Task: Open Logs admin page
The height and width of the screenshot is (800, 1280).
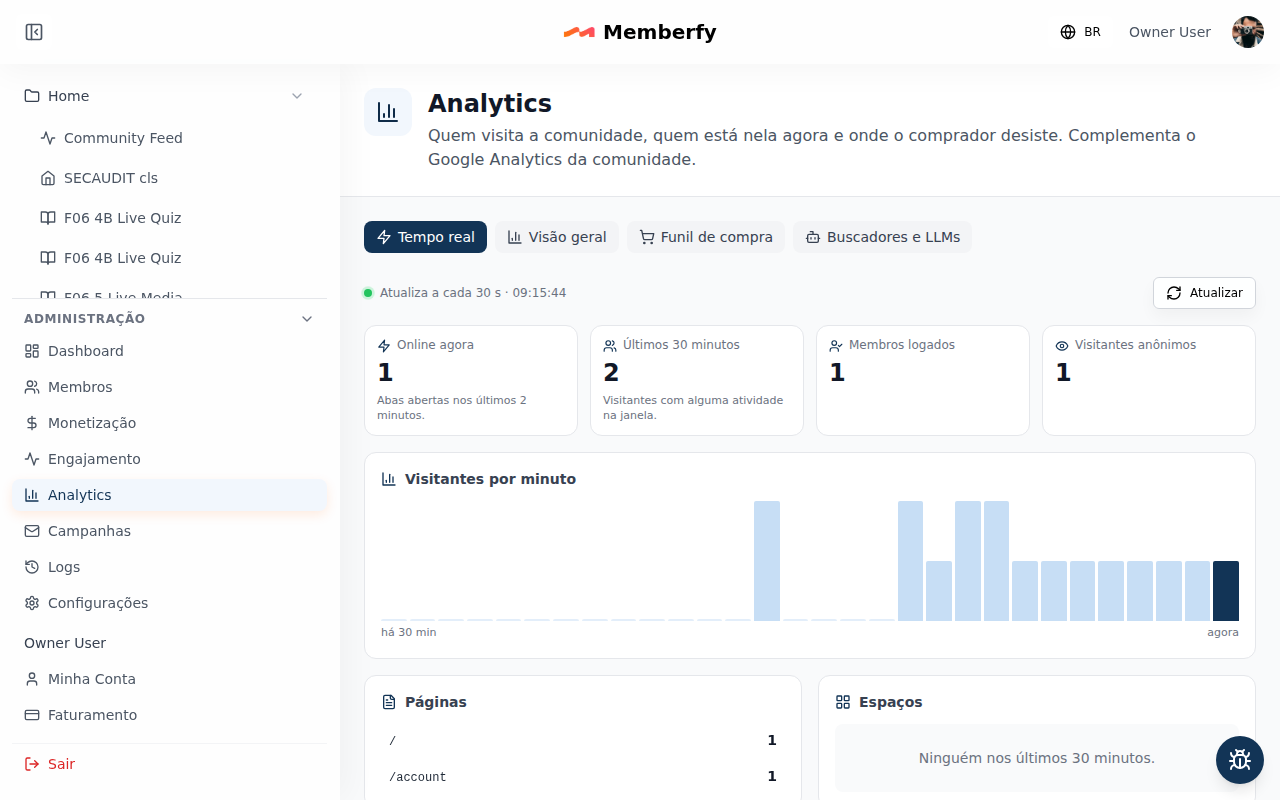Action: [x=170, y=567]
